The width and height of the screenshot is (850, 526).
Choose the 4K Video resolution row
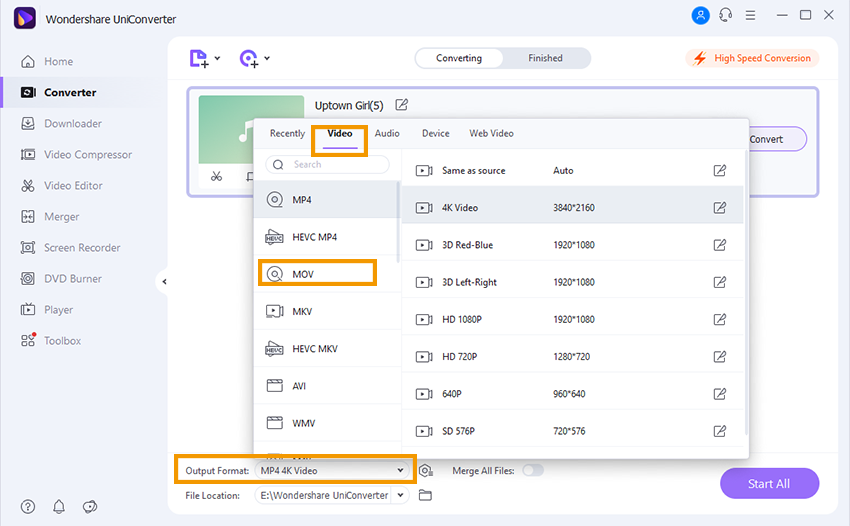[x=572, y=208]
